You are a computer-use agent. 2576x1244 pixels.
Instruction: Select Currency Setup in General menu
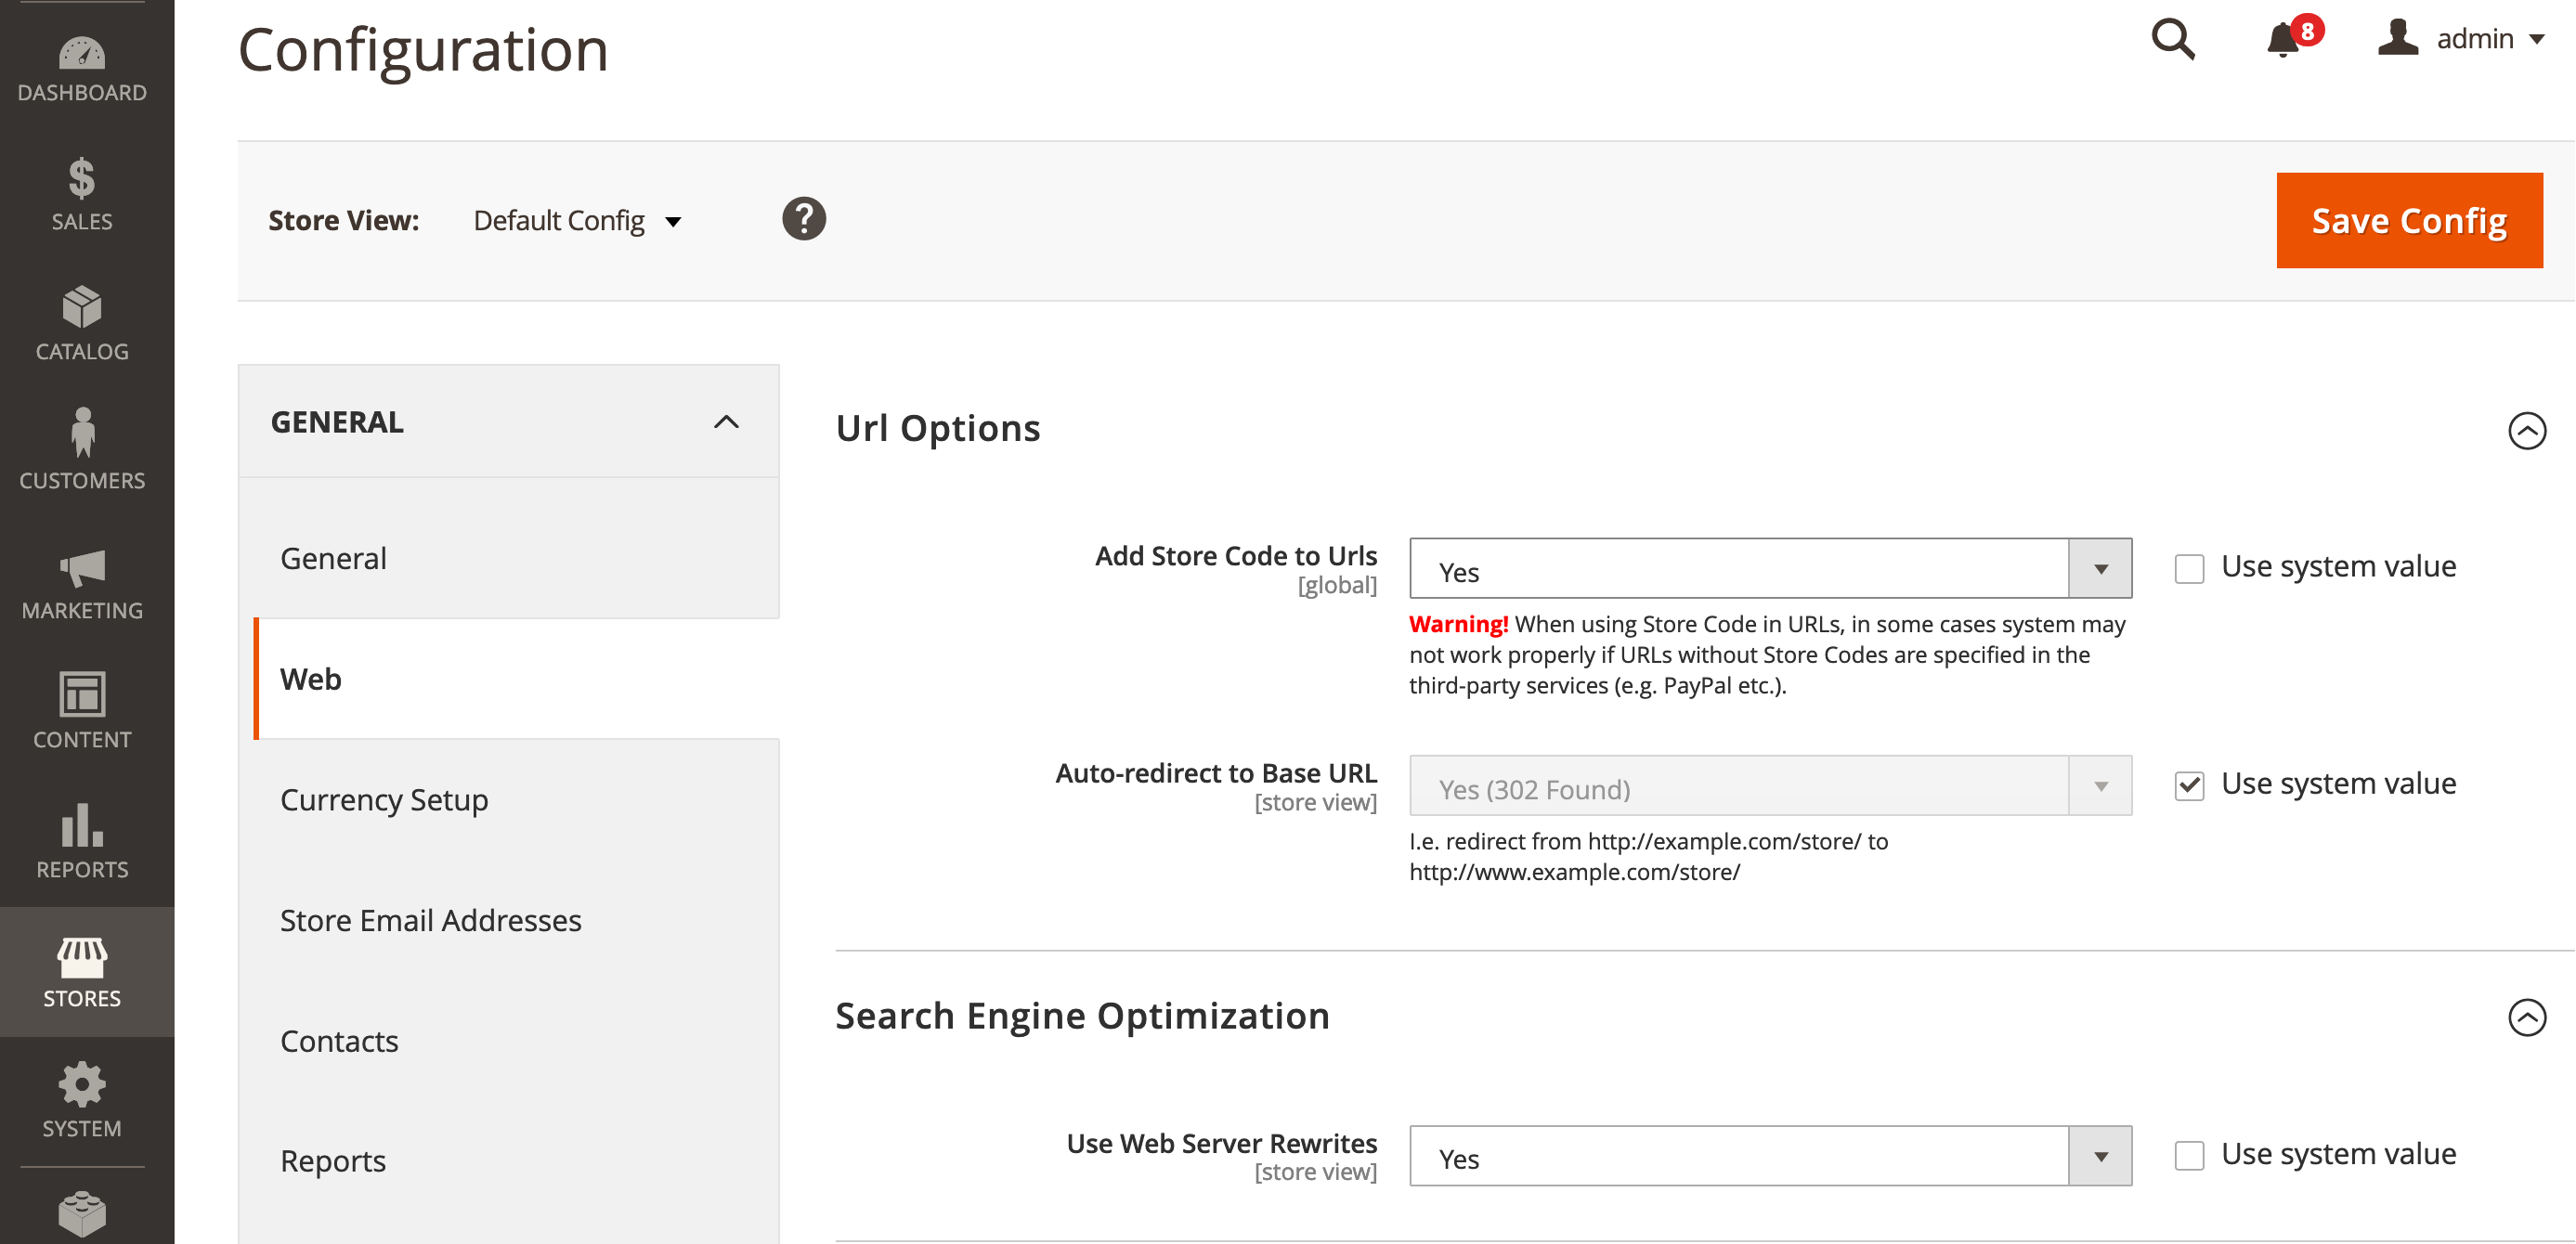[x=384, y=799]
